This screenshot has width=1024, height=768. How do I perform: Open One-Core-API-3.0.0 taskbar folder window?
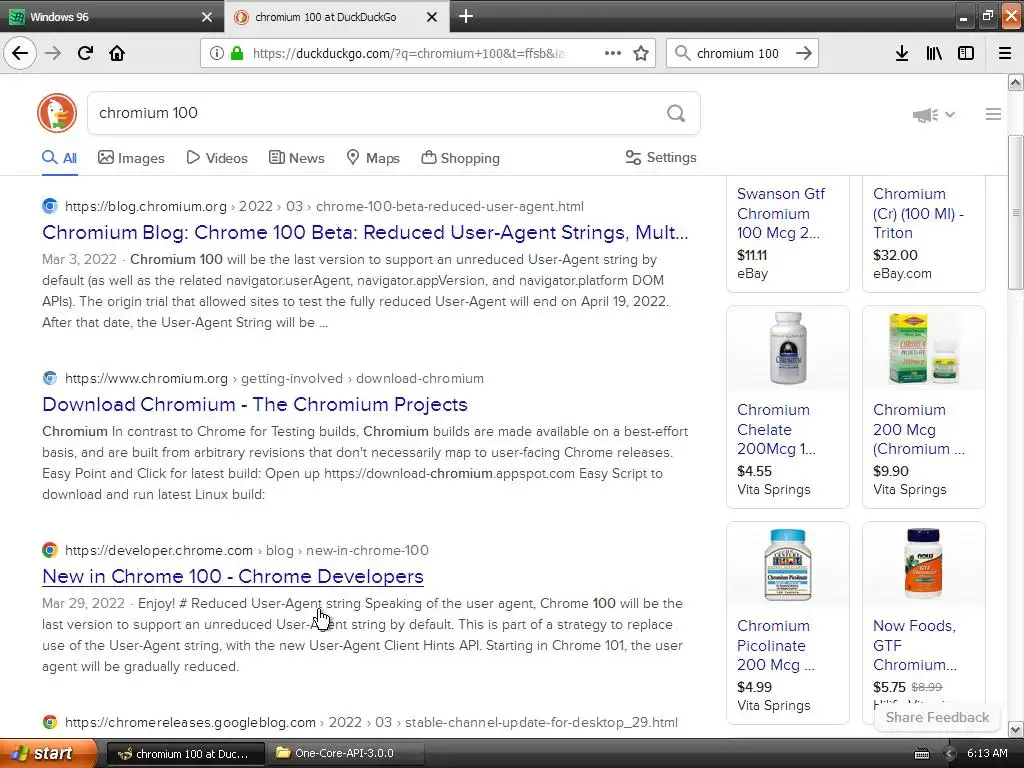346,754
